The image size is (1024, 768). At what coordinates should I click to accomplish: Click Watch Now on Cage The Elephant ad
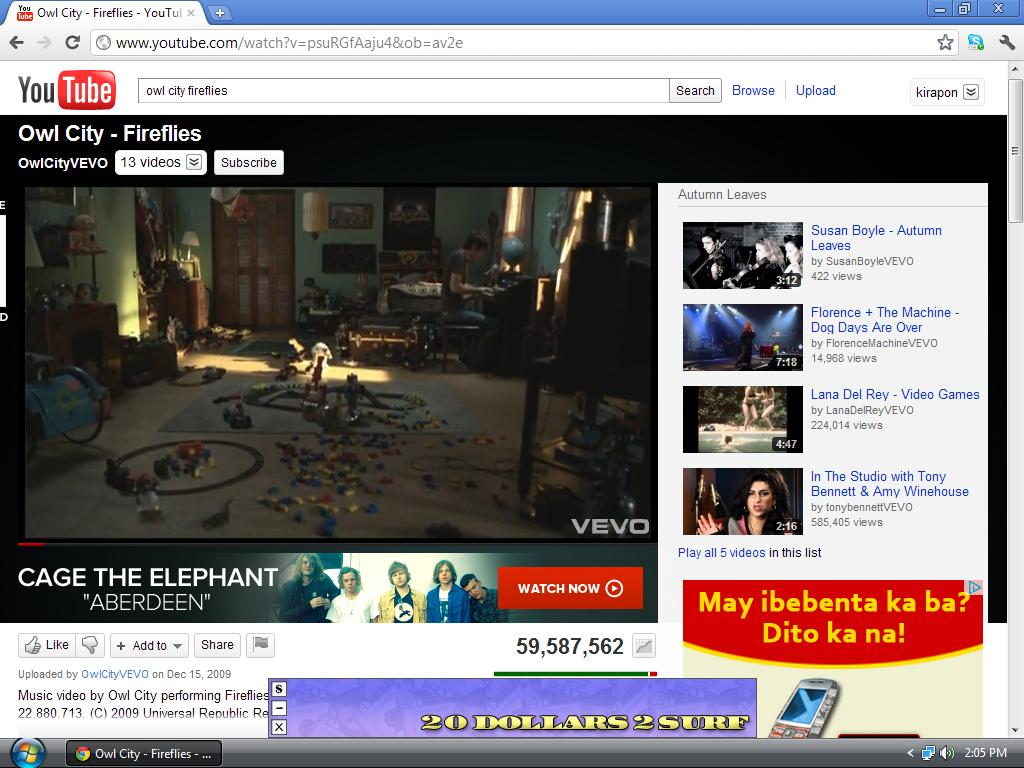pyautogui.click(x=570, y=588)
